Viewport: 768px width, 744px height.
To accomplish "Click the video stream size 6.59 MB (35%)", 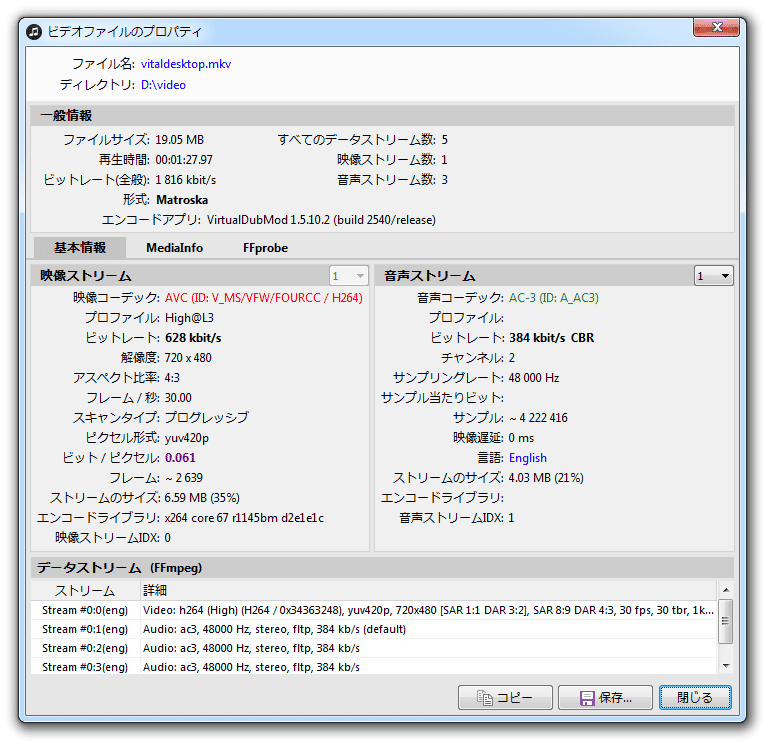I will pos(202,498).
